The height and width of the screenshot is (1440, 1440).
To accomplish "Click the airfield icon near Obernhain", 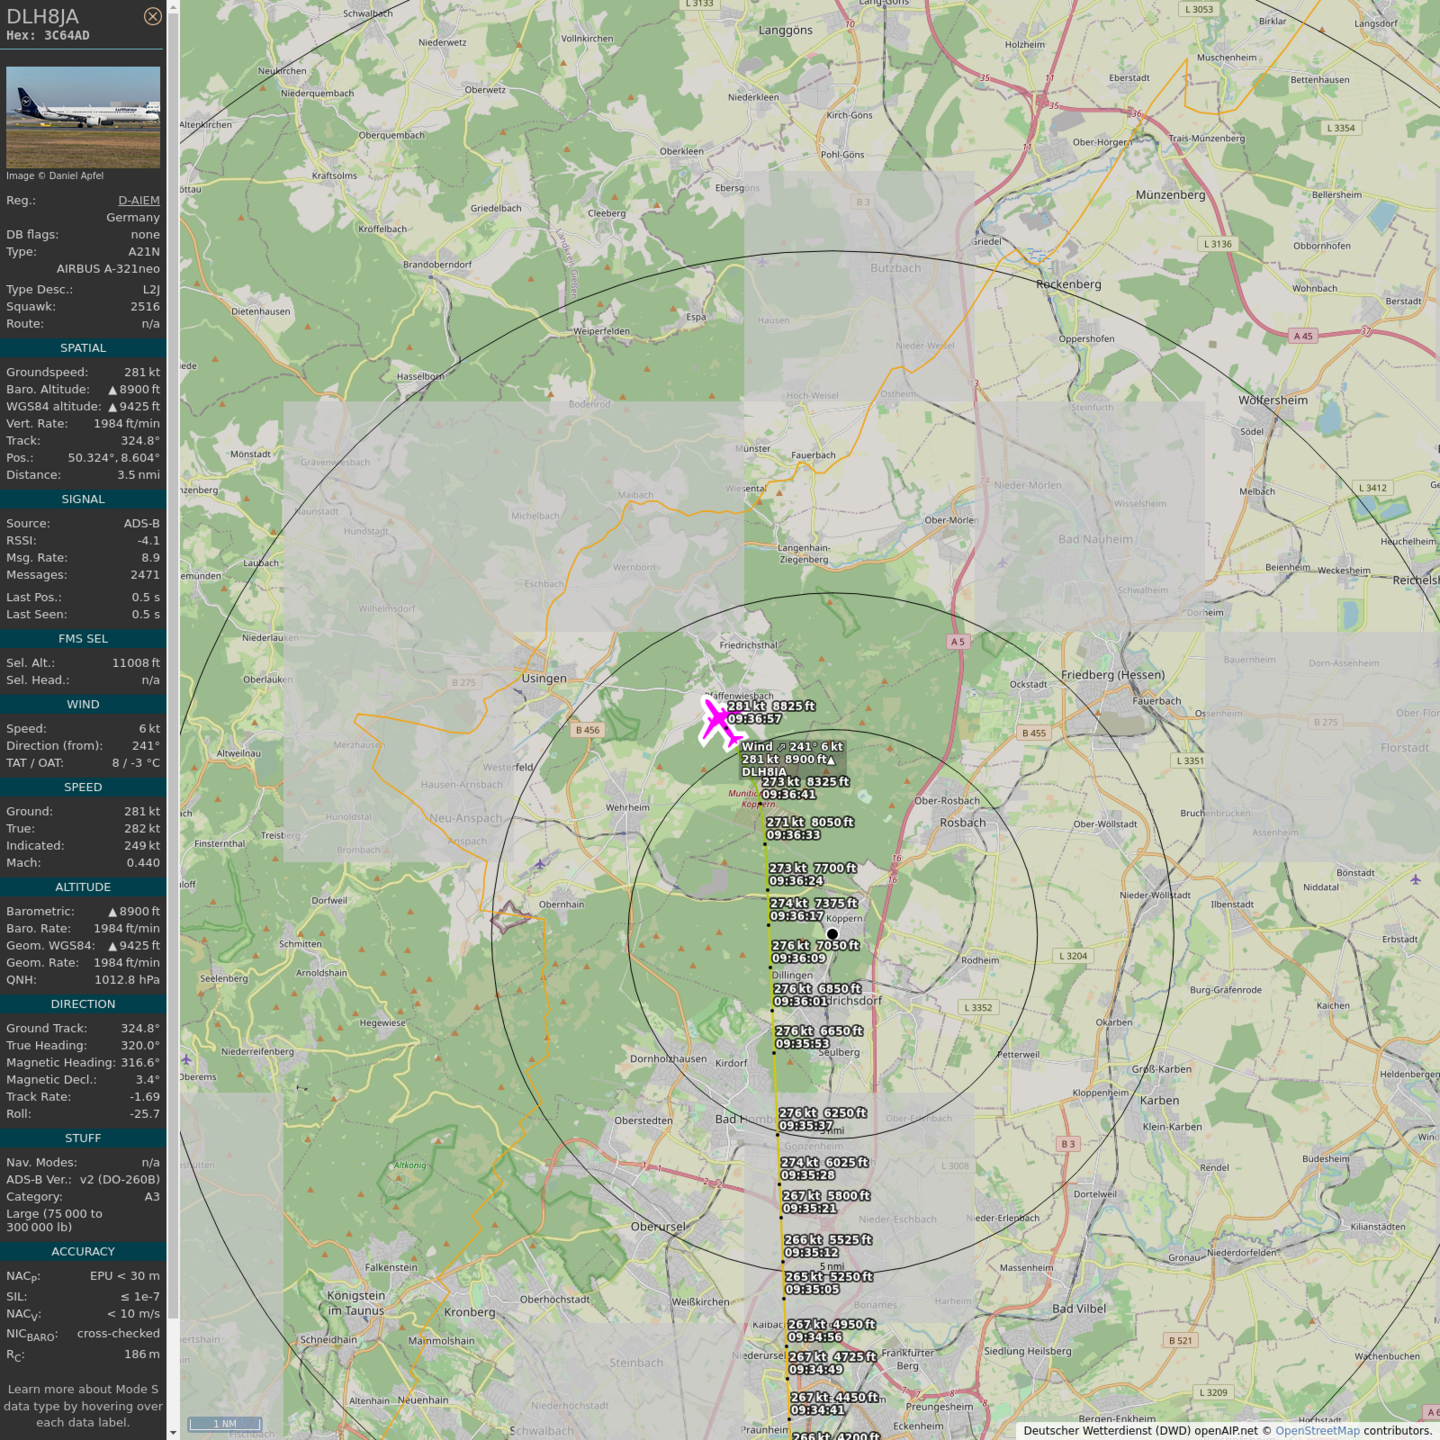I will click(540, 863).
